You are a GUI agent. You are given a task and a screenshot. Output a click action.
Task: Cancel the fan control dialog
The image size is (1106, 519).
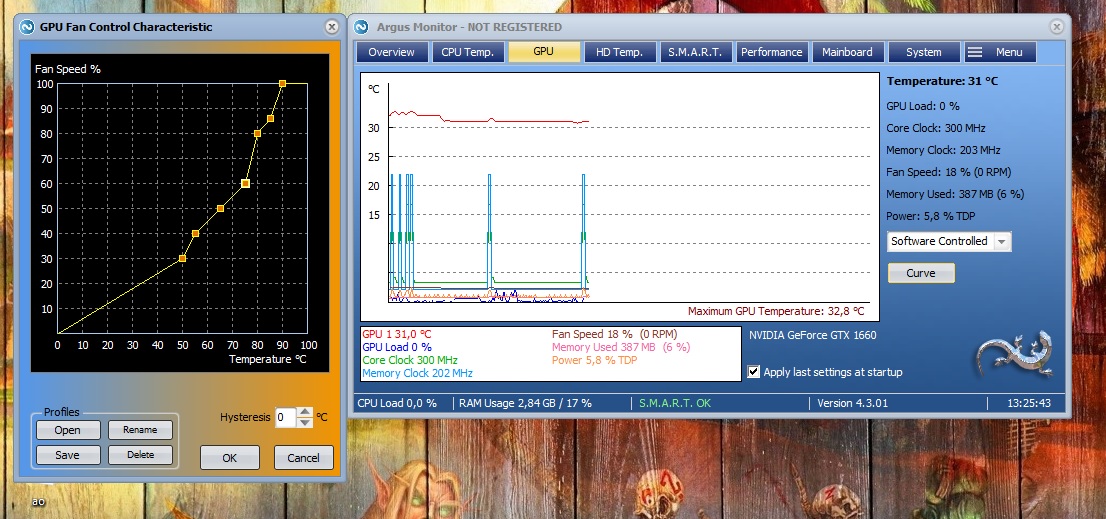point(303,458)
